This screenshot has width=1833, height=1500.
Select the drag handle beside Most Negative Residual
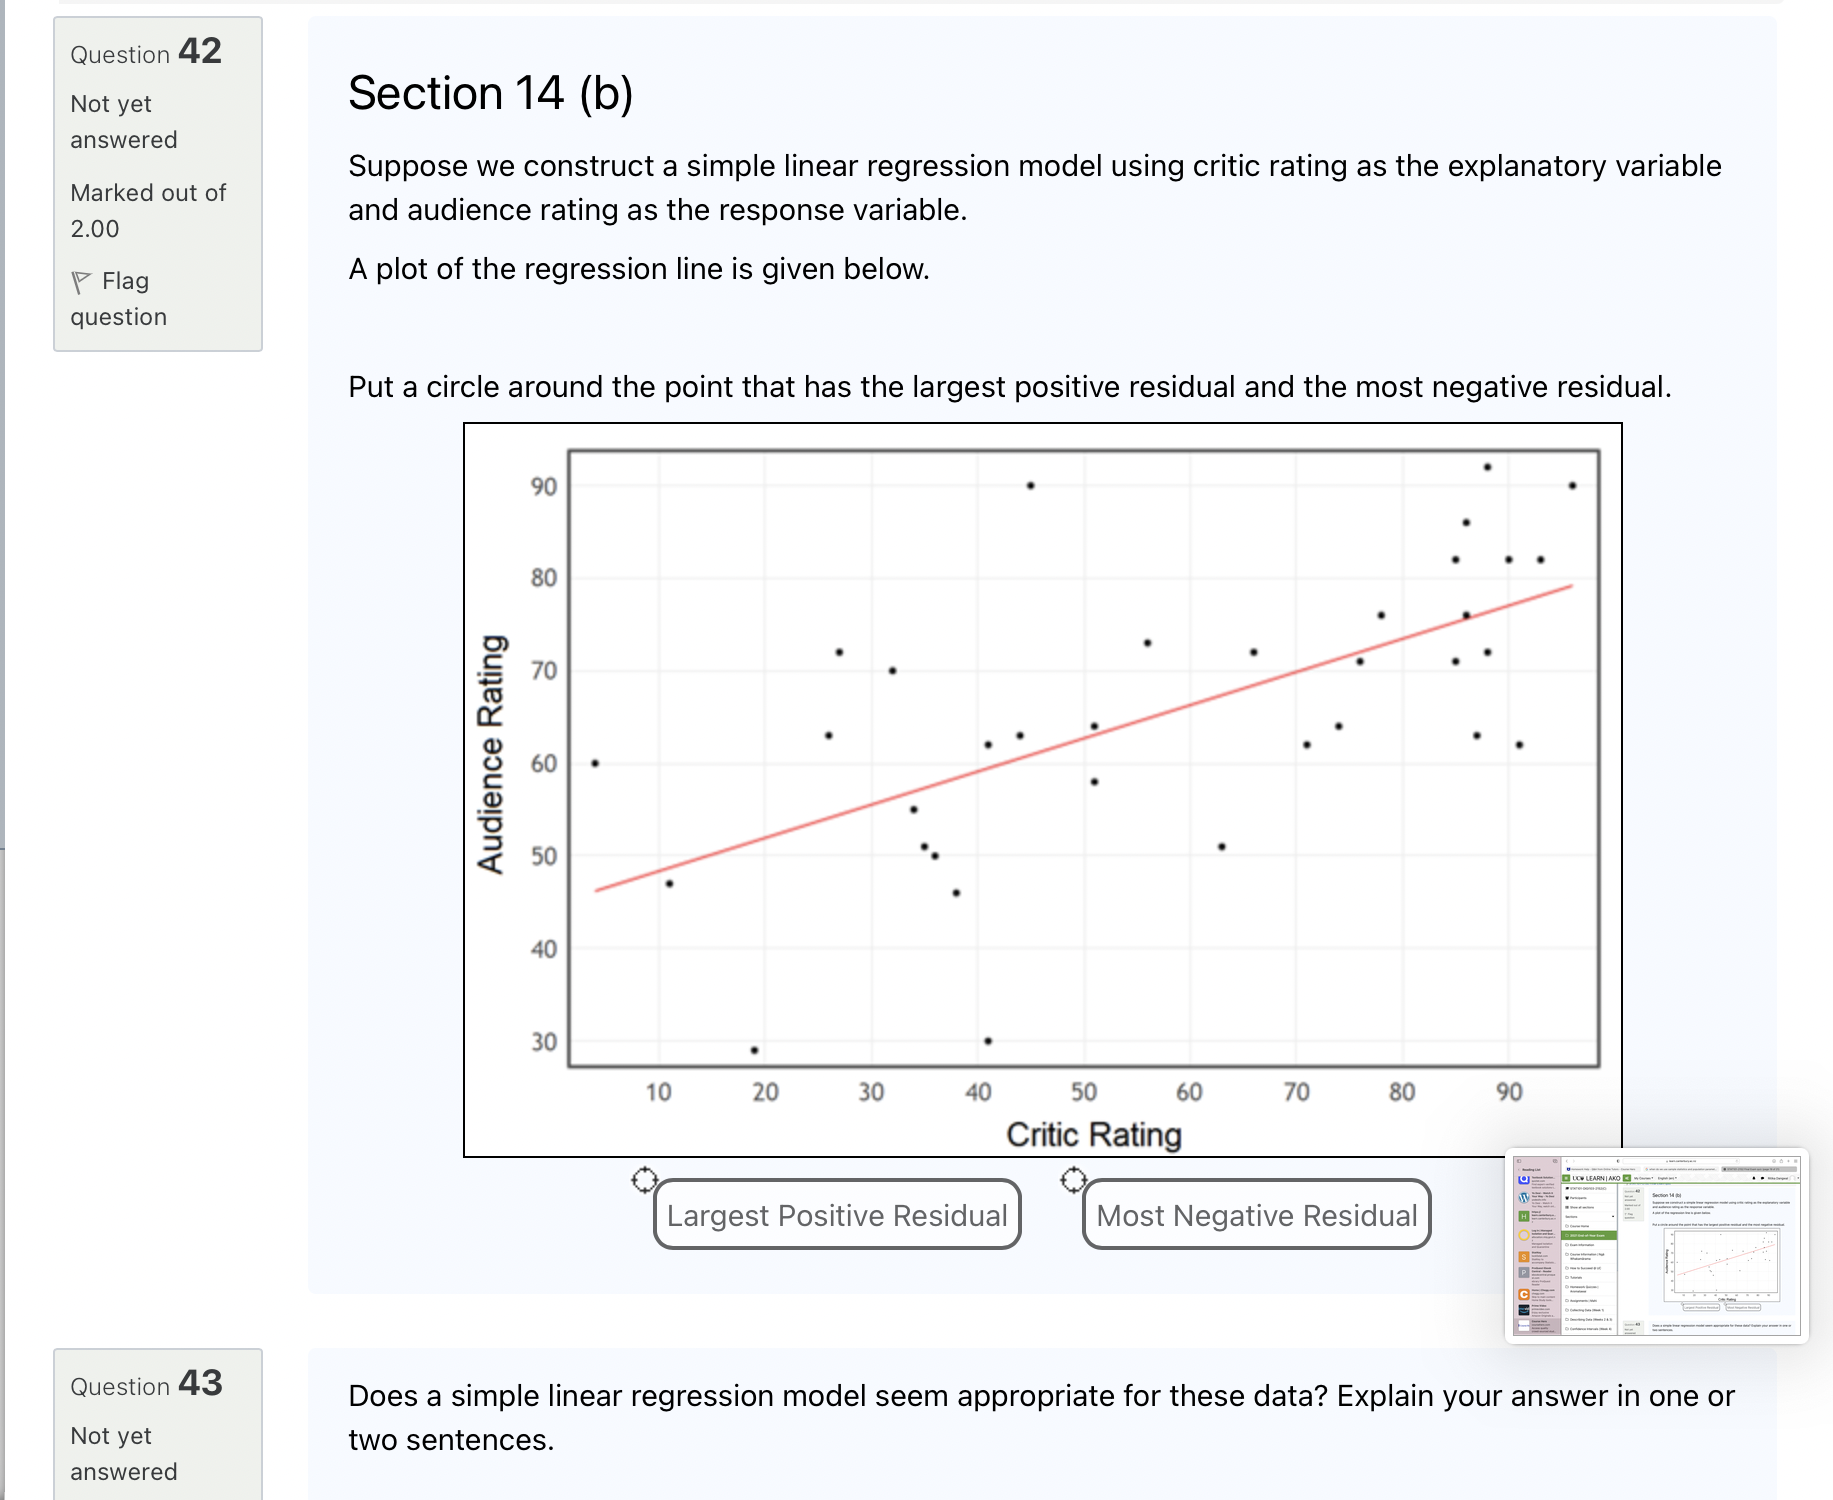tap(1075, 1179)
